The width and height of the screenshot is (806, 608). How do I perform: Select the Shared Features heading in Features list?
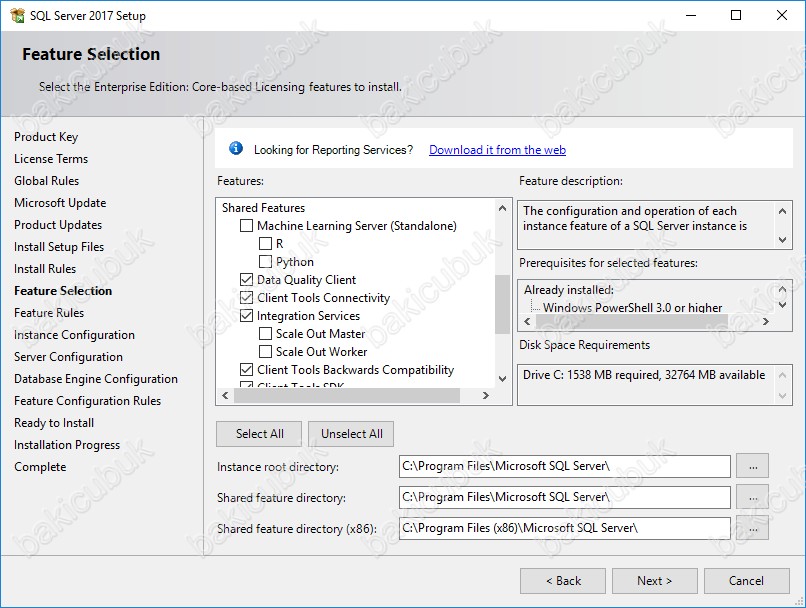point(263,208)
